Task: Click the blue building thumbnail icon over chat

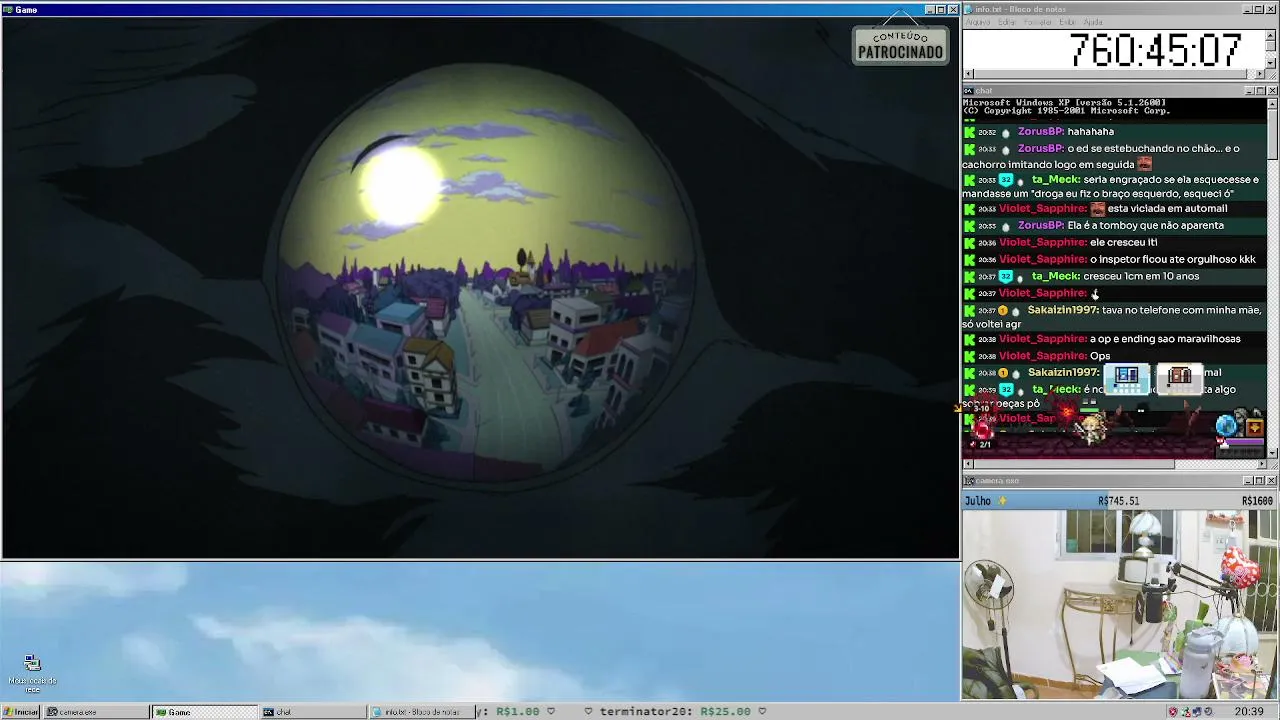Action: (1127, 377)
